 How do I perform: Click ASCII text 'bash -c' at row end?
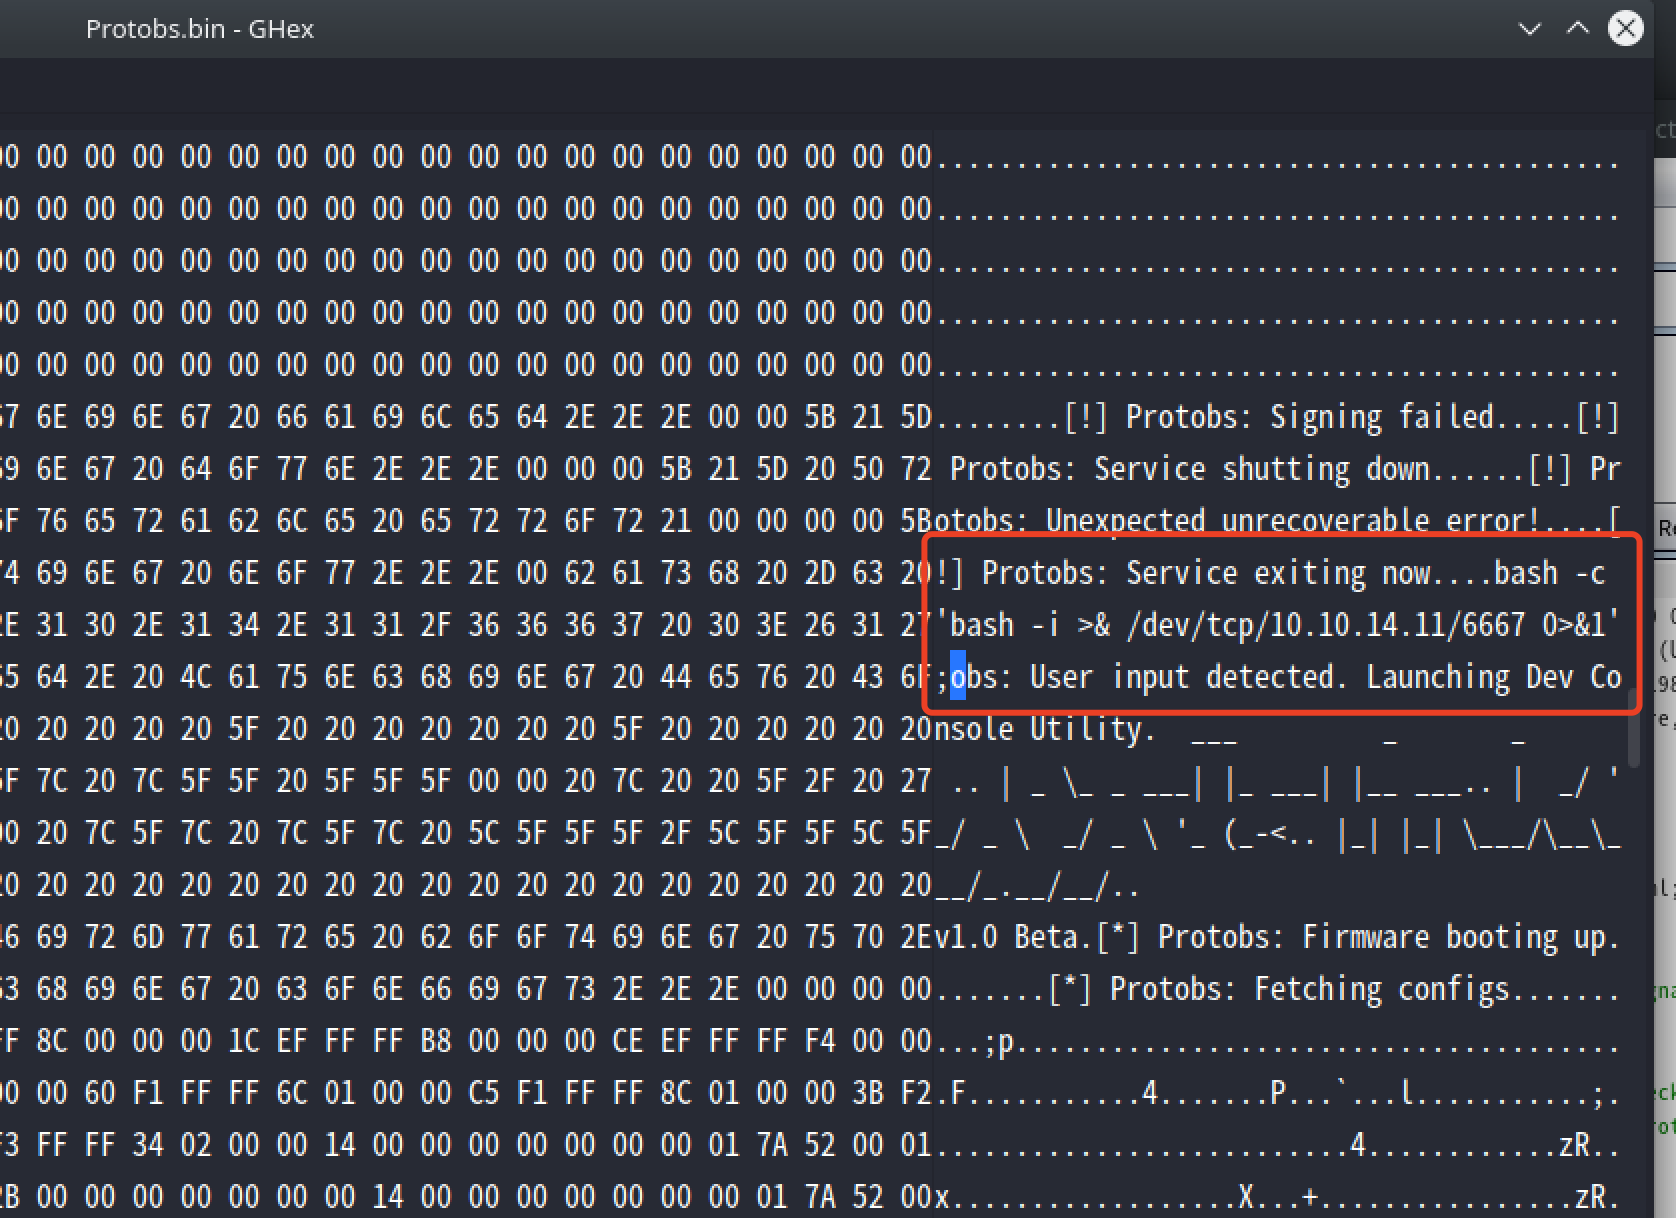[1549, 573]
